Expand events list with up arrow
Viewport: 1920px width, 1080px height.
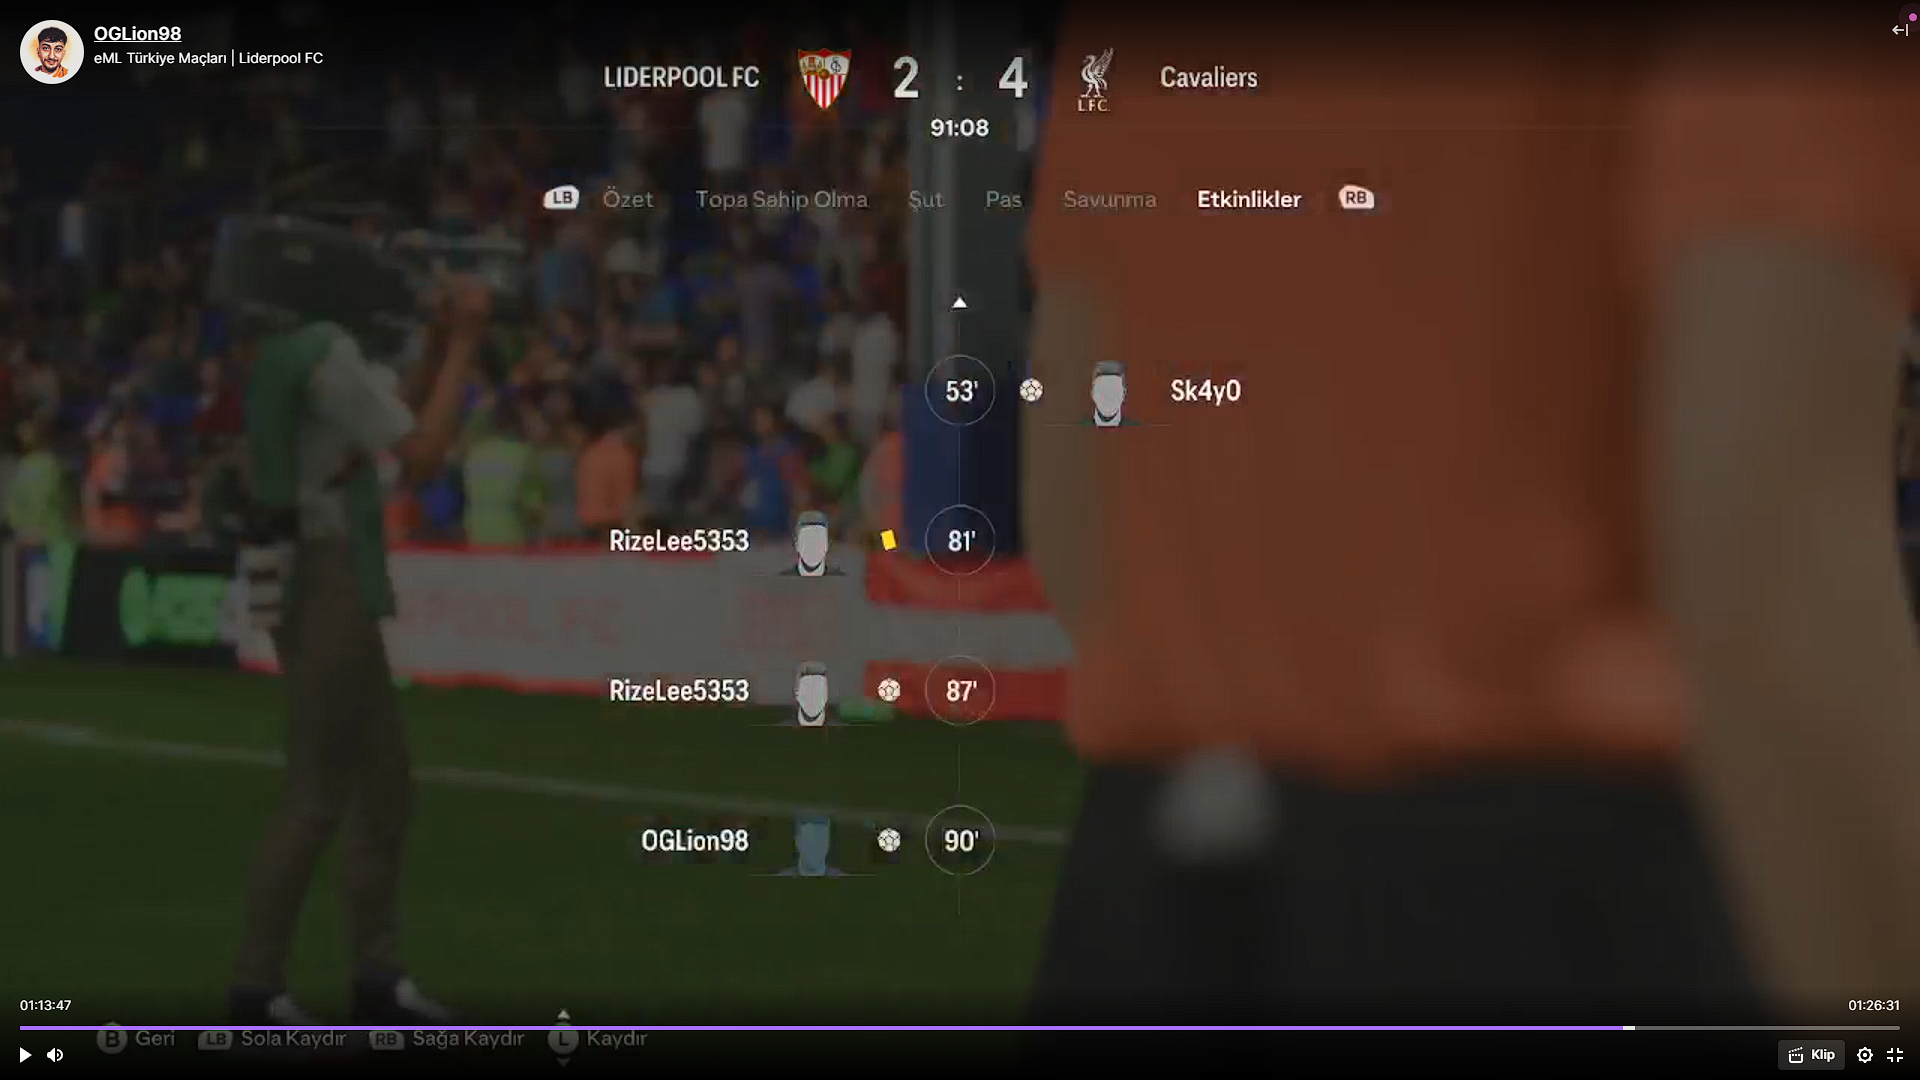(x=959, y=303)
